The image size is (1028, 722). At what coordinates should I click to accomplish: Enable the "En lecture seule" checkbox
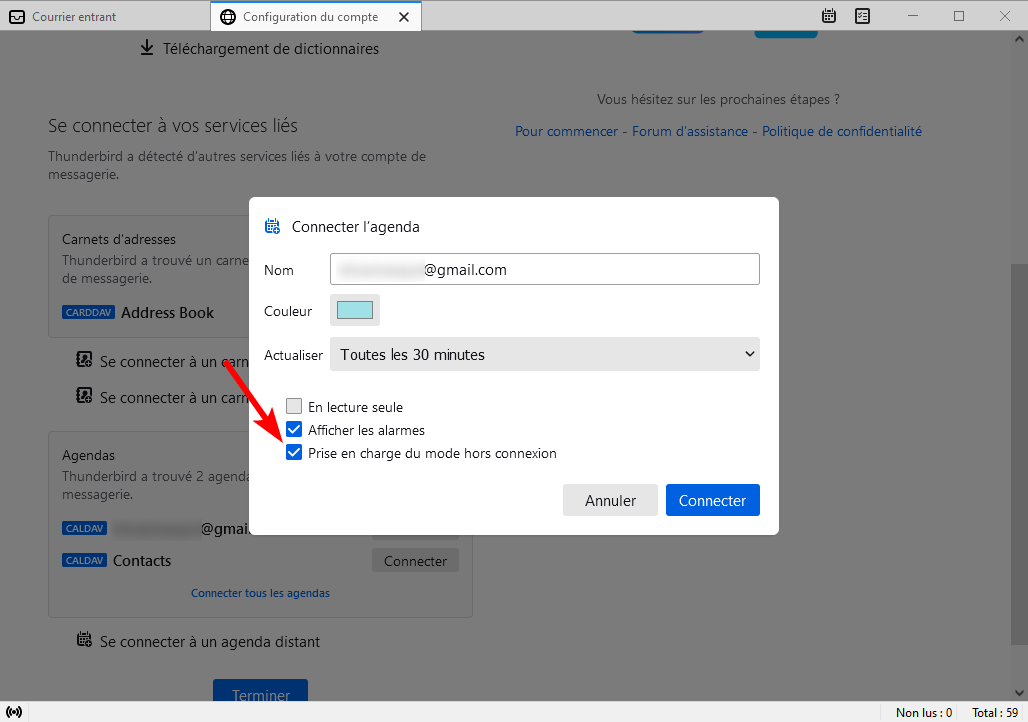pyautogui.click(x=294, y=407)
